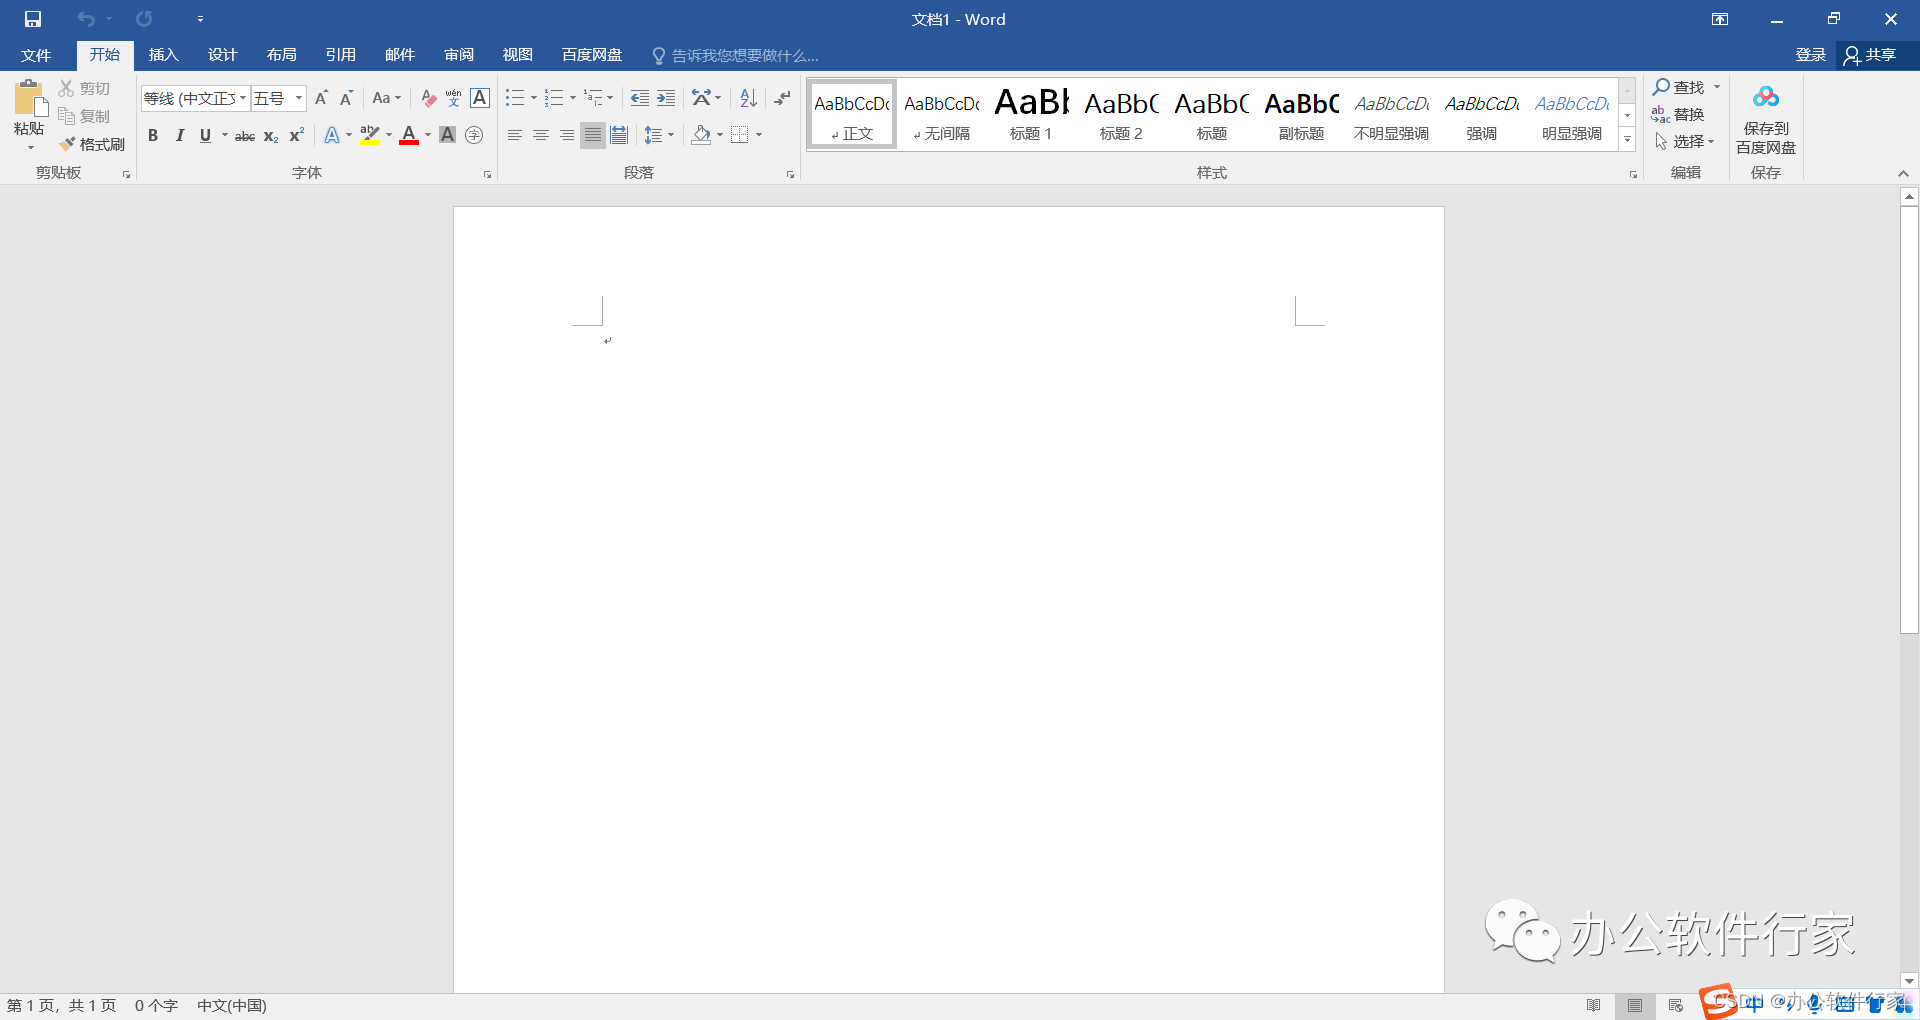Switch to the References (引用) tab
This screenshot has width=1920, height=1020.
(340, 55)
